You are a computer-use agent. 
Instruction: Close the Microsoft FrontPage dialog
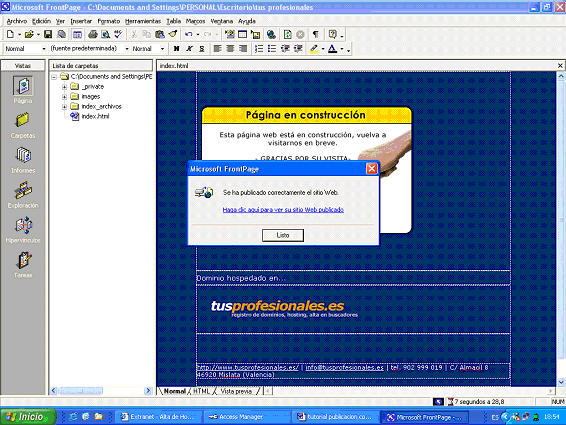pyautogui.click(x=371, y=169)
